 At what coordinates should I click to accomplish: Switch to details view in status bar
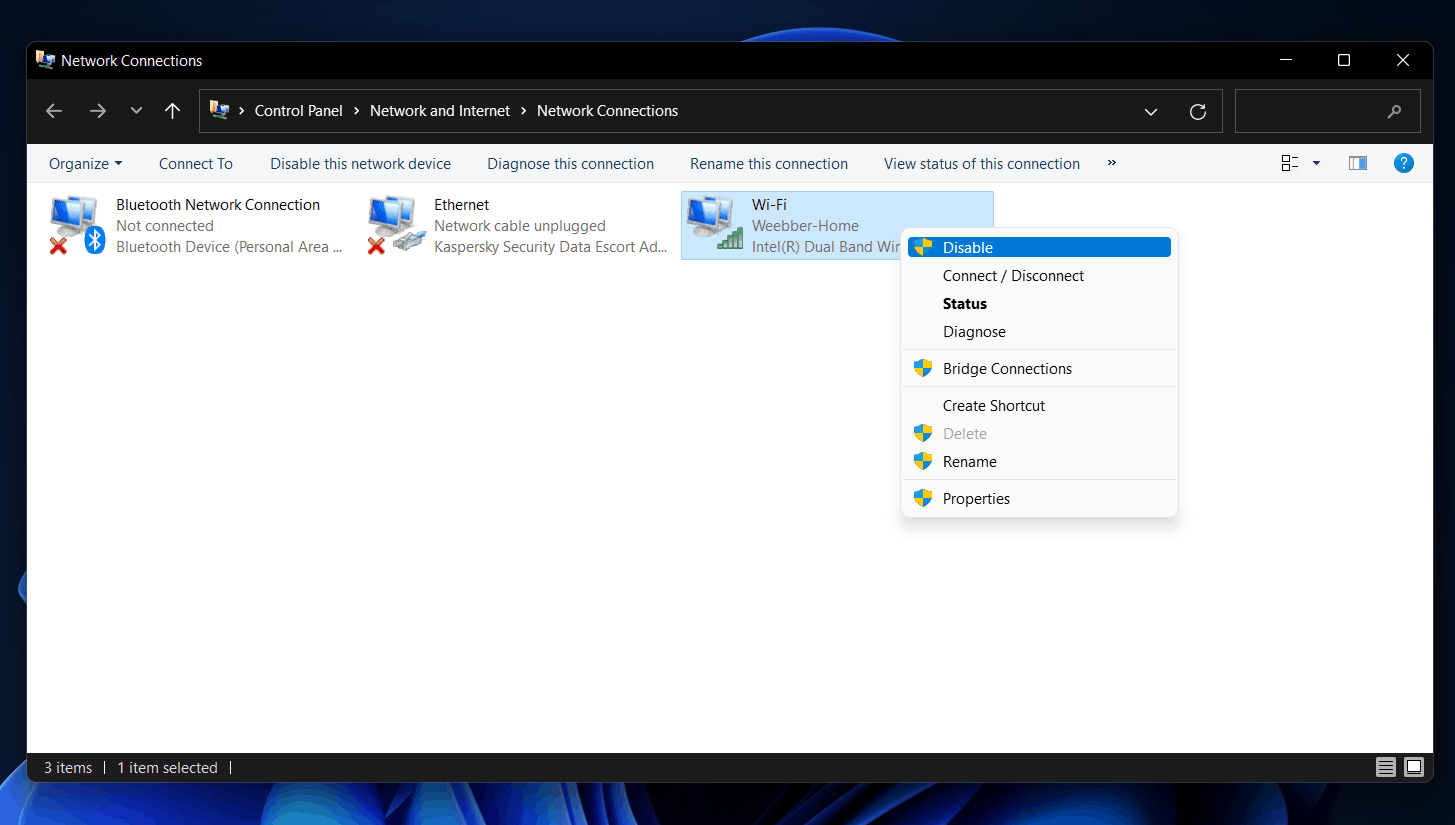(1386, 767)
